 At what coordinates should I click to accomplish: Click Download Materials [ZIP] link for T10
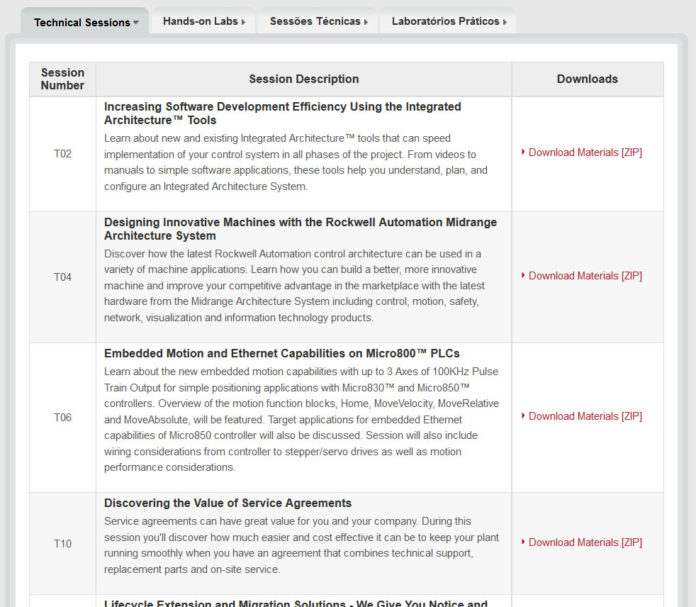point(585,542)
